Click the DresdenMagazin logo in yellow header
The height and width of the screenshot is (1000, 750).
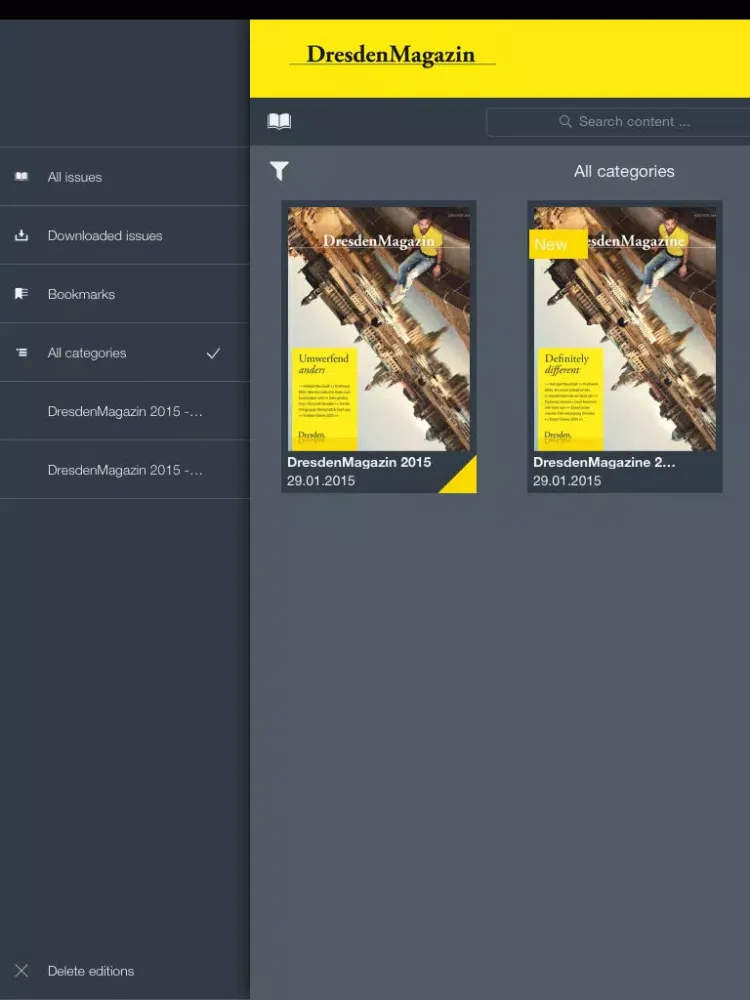391,55
